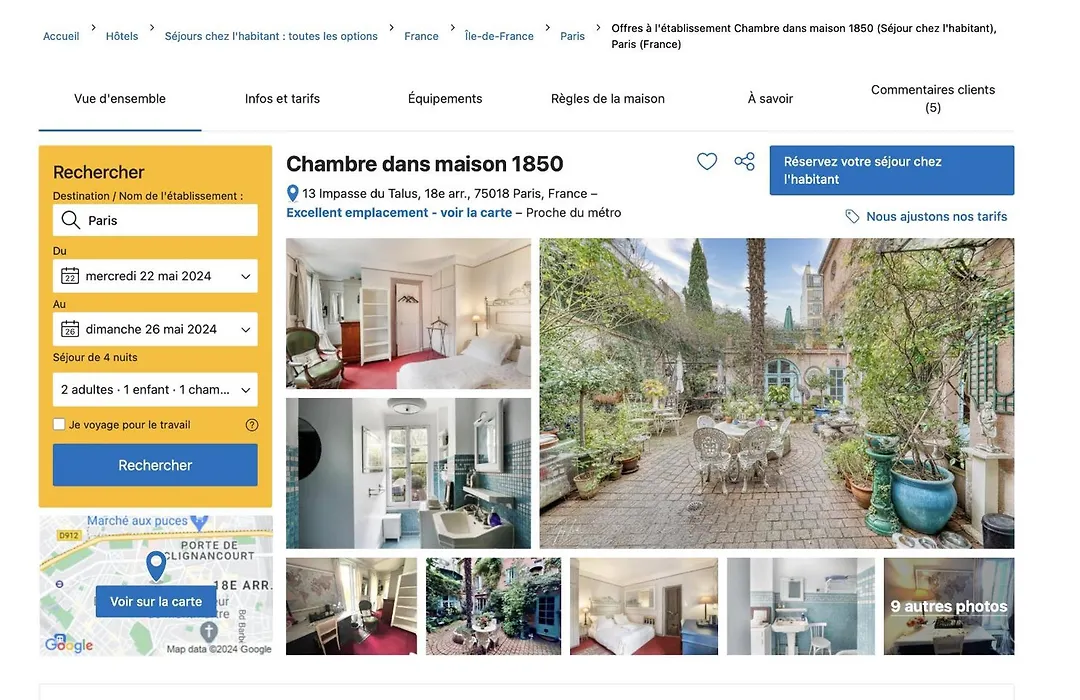The image size is (1080, 700).
Task: Save property with the heart icon
Action: pyautogui.click(x=707, y=161)
